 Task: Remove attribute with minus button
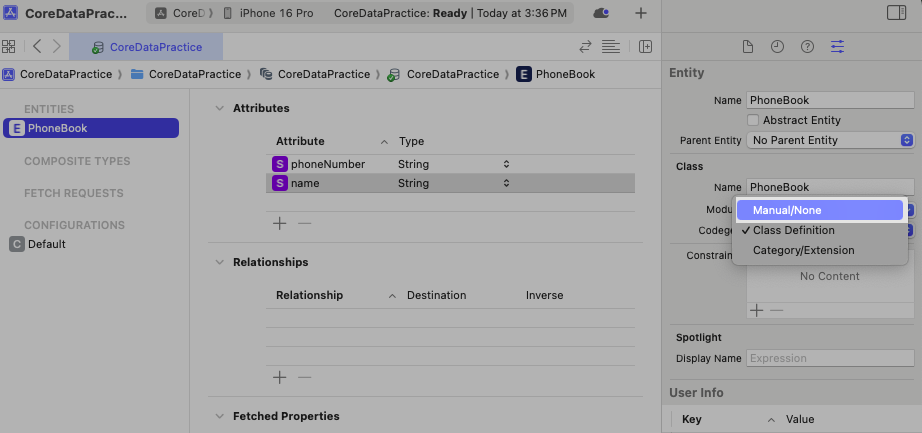pyautogui.click(x=304, y=224)
